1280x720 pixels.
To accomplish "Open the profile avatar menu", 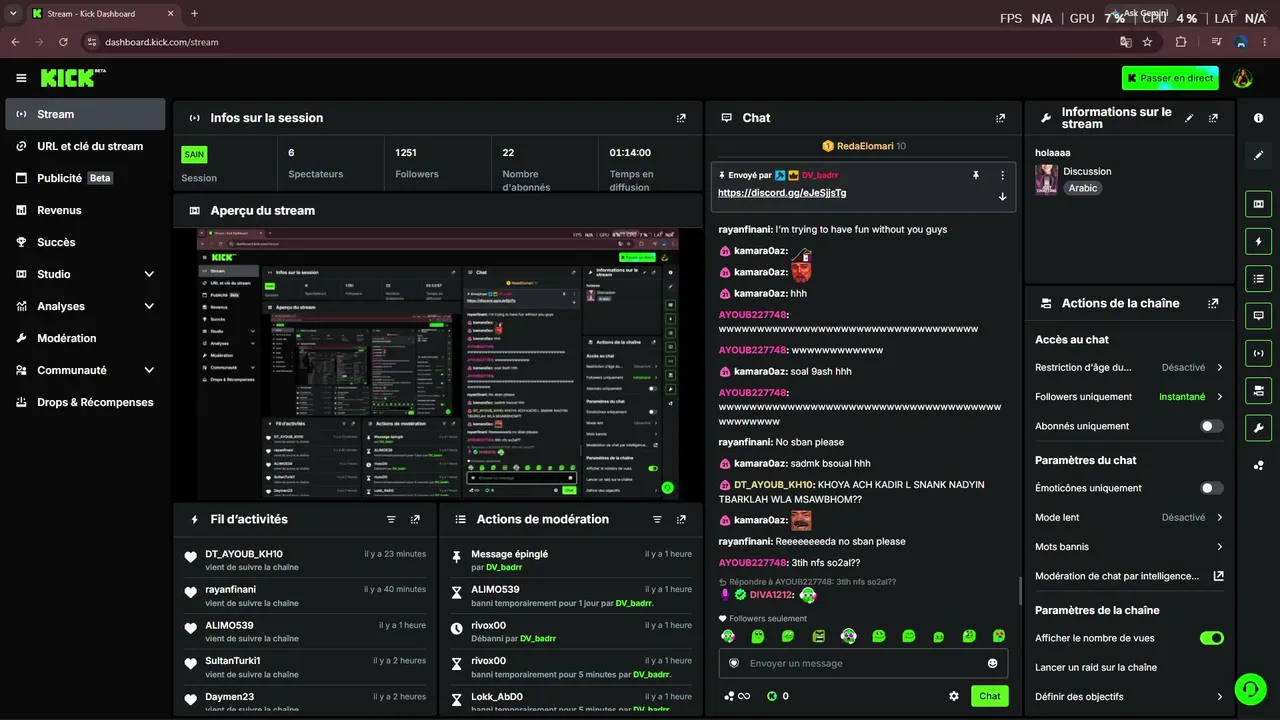I will pos(1243,78).
